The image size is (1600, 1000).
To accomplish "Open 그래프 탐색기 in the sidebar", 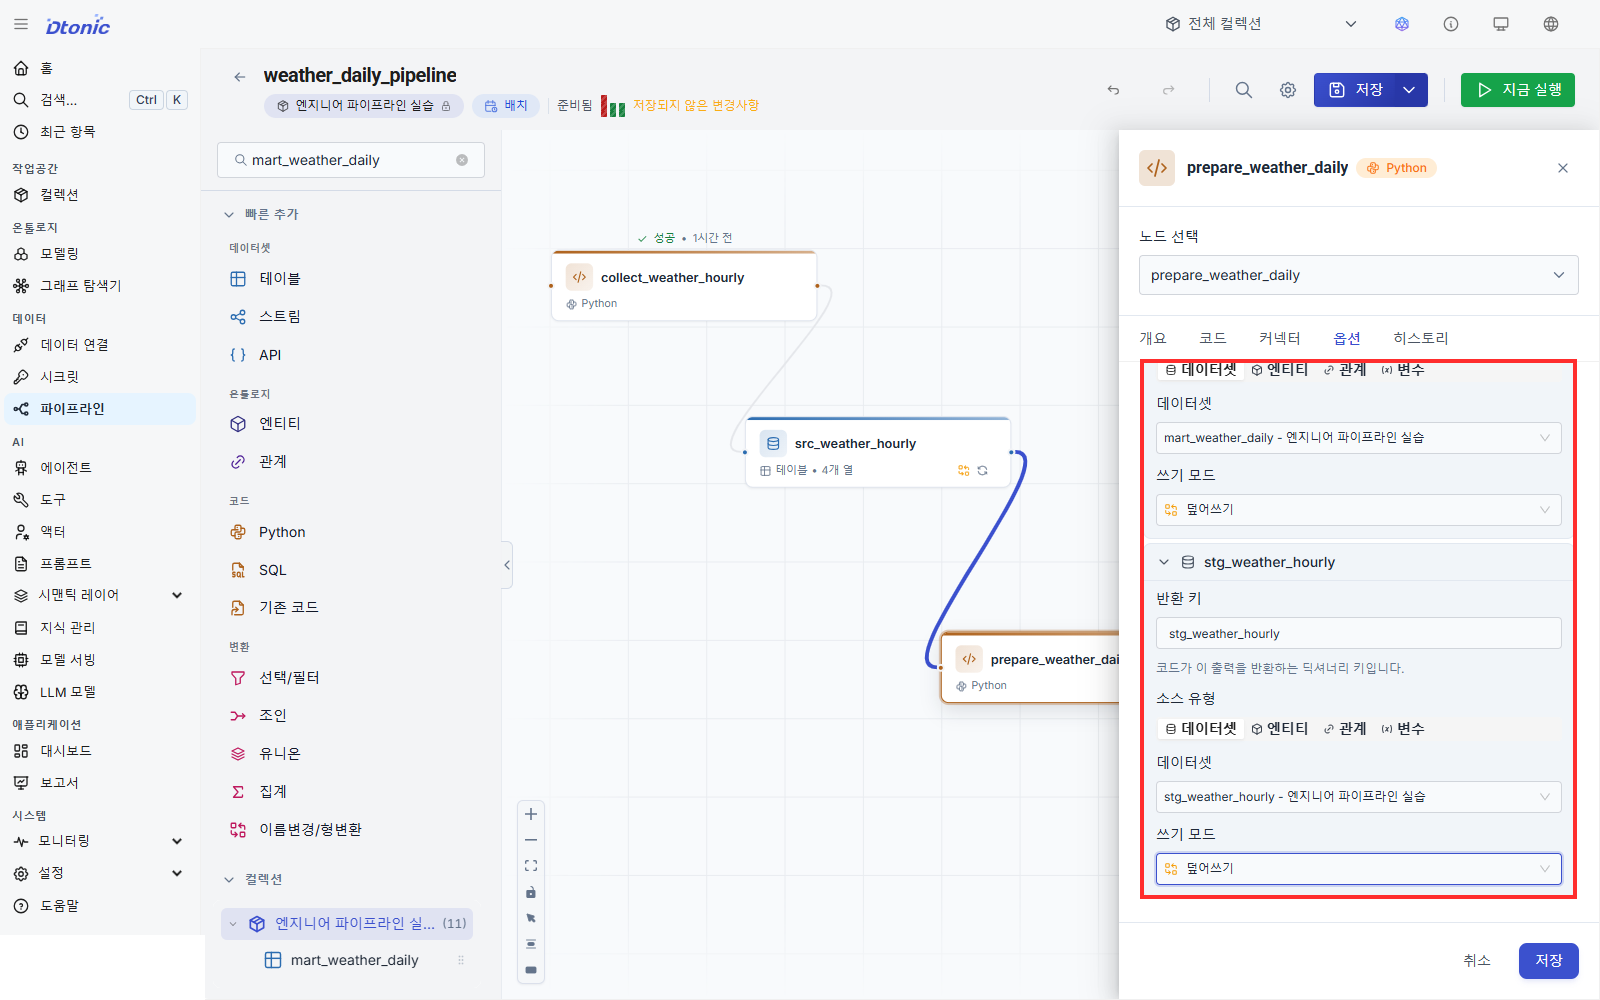I will click(x=100, y=286).
